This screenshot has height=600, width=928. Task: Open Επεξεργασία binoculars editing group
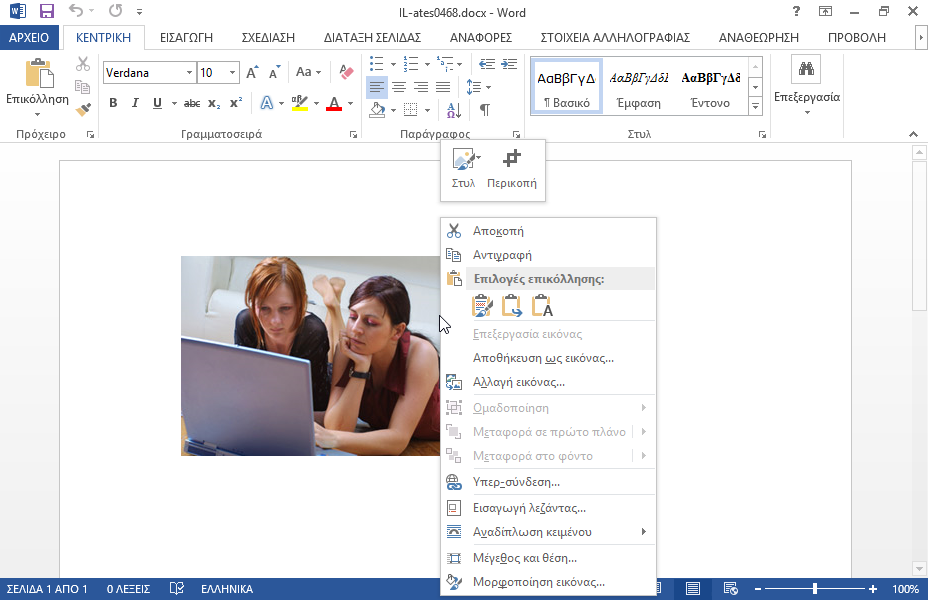point(807,84)
